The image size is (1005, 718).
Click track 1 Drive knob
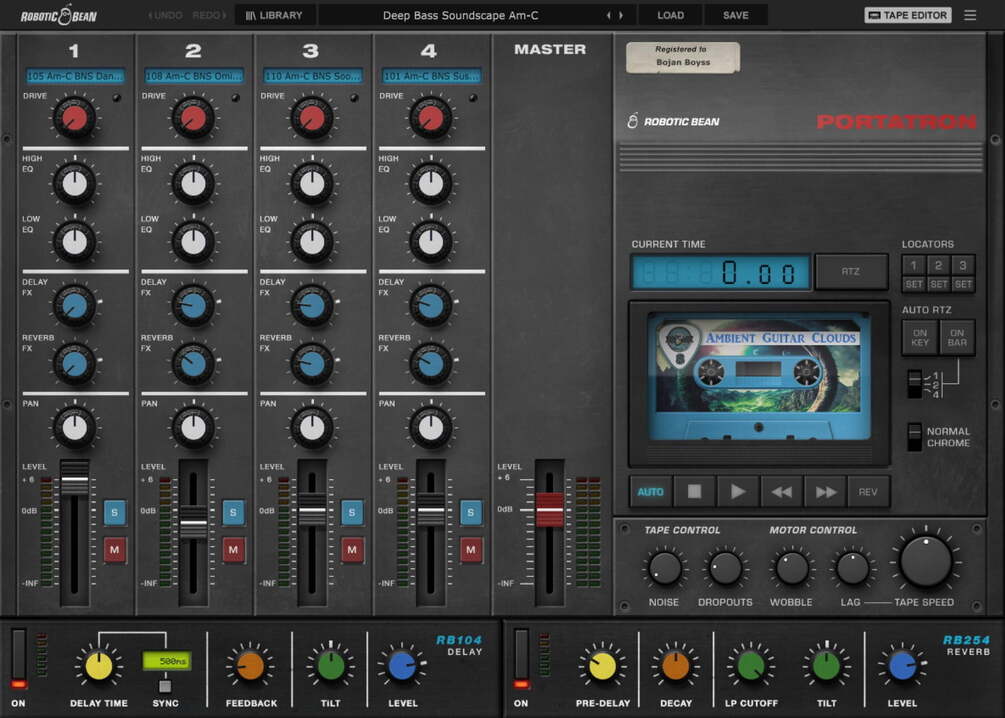(x=74, y=118)
